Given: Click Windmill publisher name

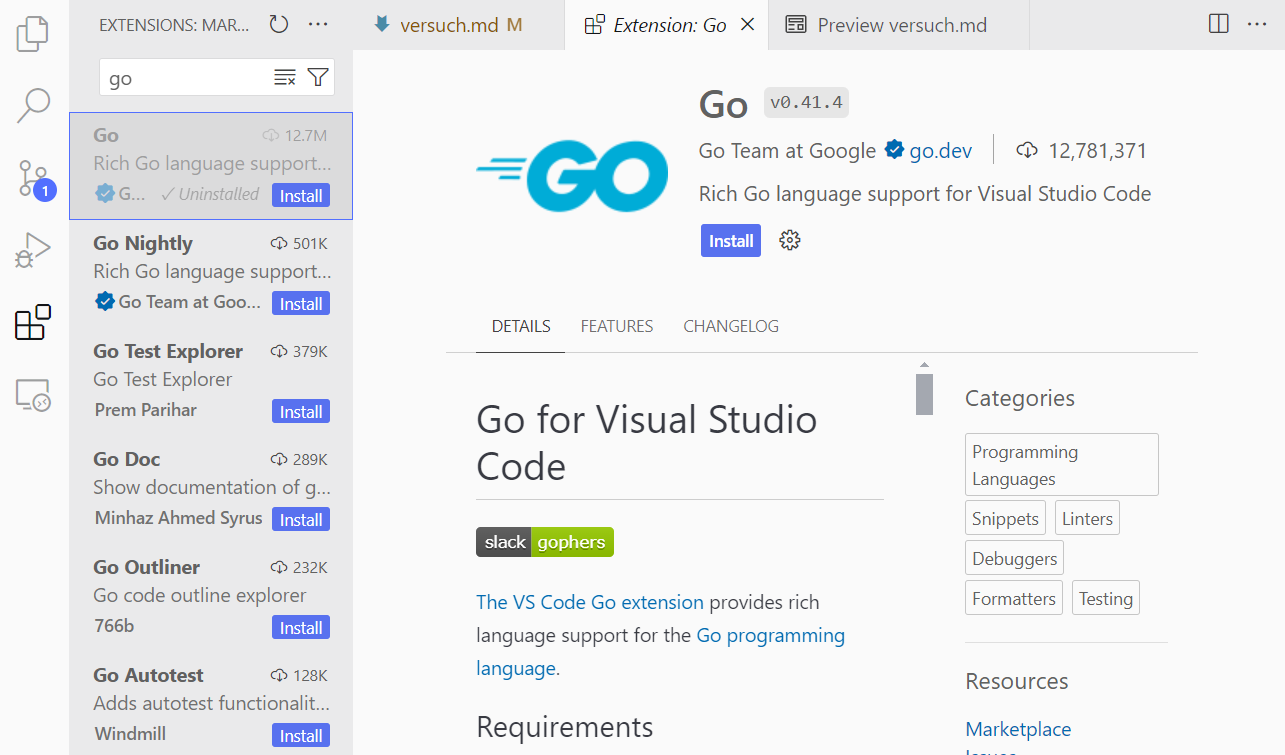Looking at the screenshot, I should (x=130, y=734).
